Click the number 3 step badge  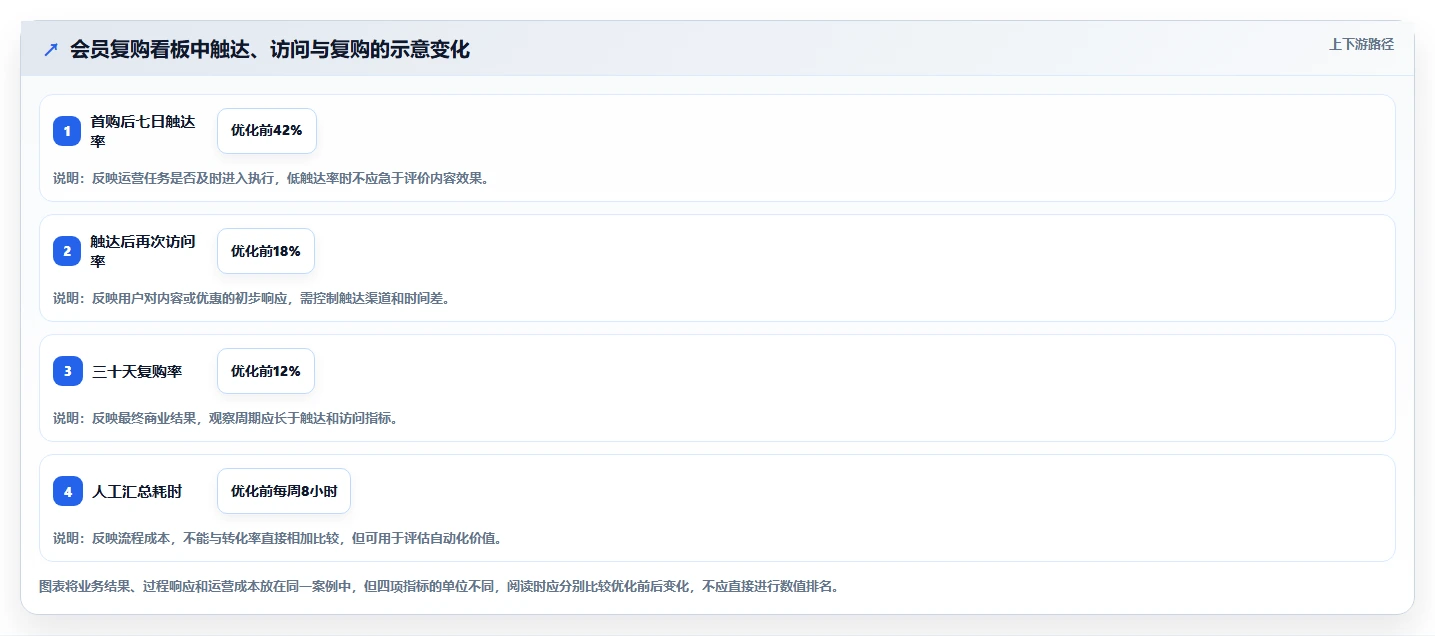67,371
